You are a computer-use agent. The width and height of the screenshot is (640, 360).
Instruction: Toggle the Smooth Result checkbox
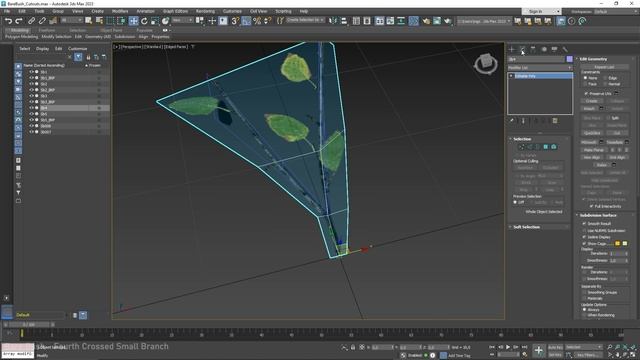[584, 224]
